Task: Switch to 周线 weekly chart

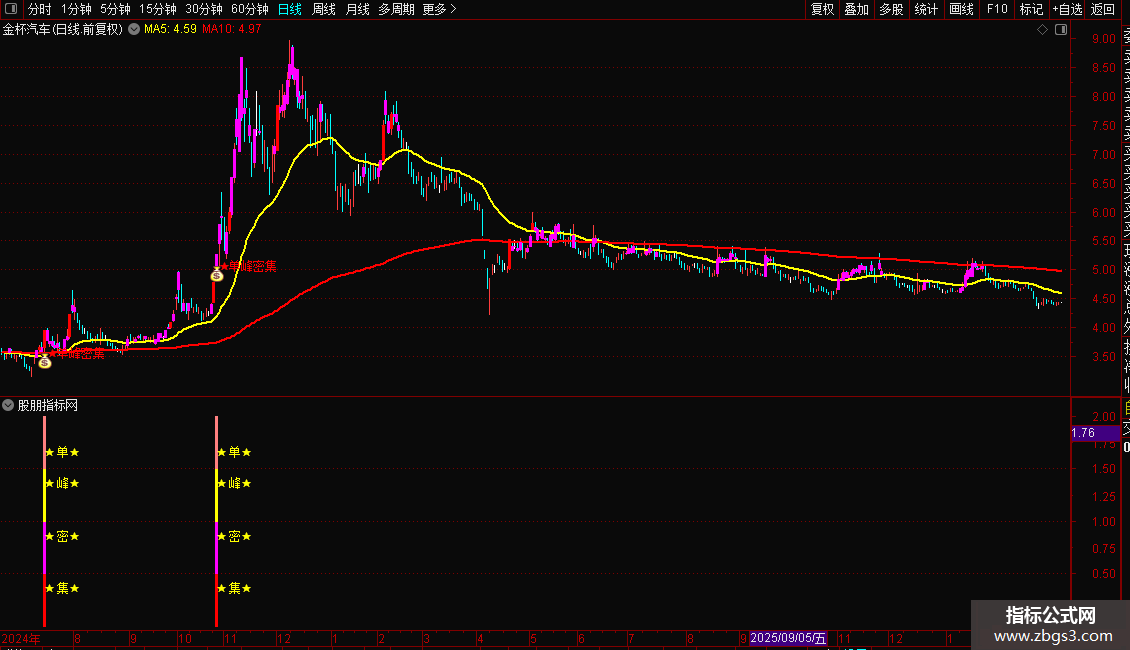Action: [324, 9]
